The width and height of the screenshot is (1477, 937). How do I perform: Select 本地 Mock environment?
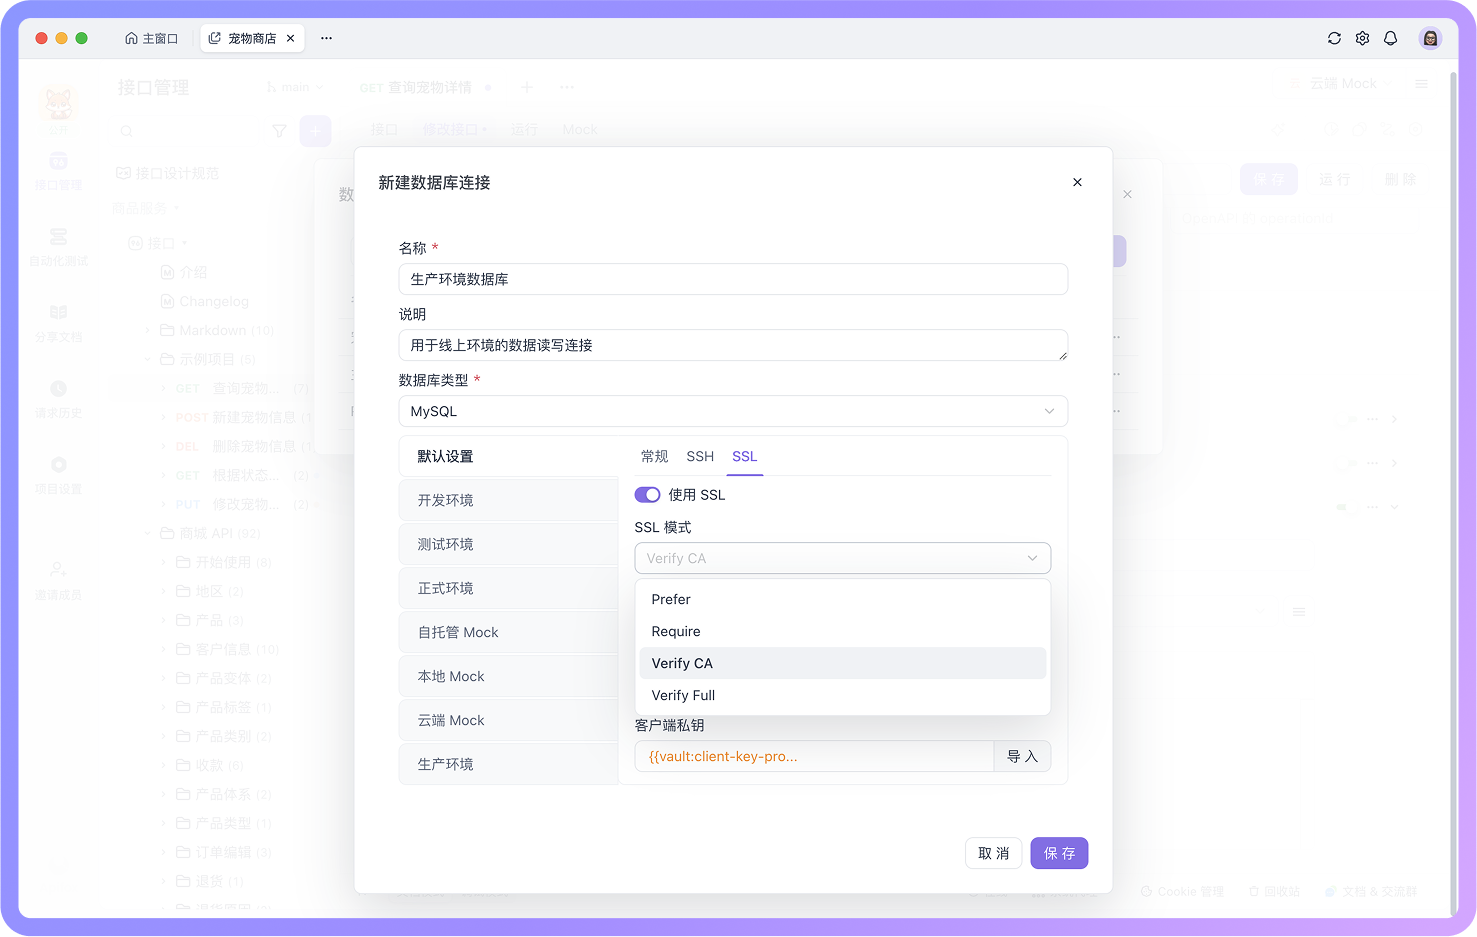(508, 676)
